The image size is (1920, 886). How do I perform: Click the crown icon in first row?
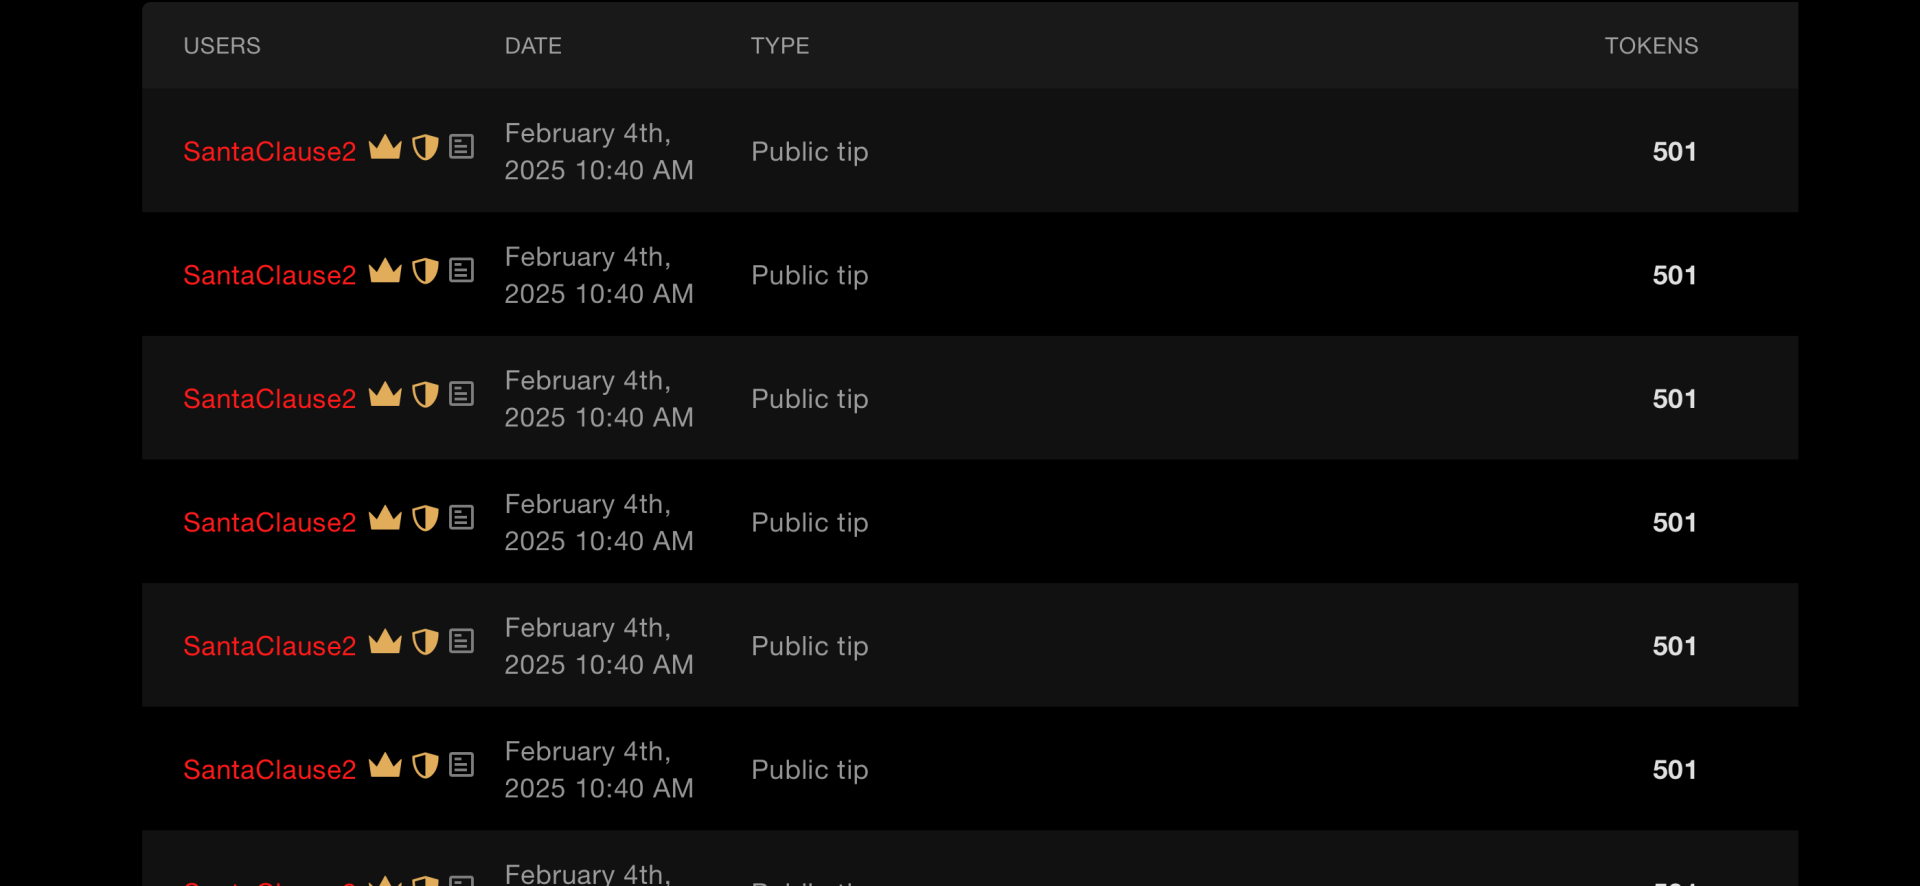[385, 148]
